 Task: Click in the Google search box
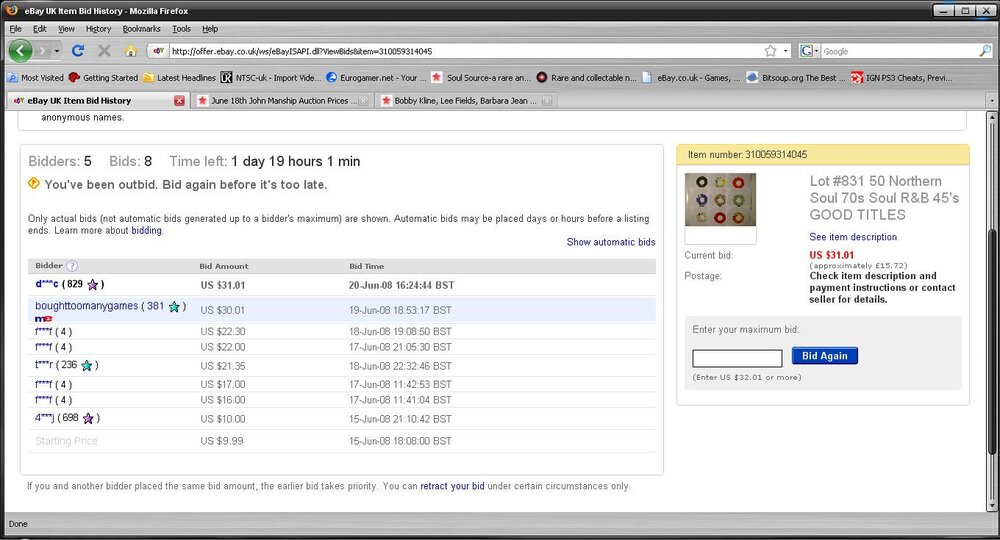tap(899, 51)
